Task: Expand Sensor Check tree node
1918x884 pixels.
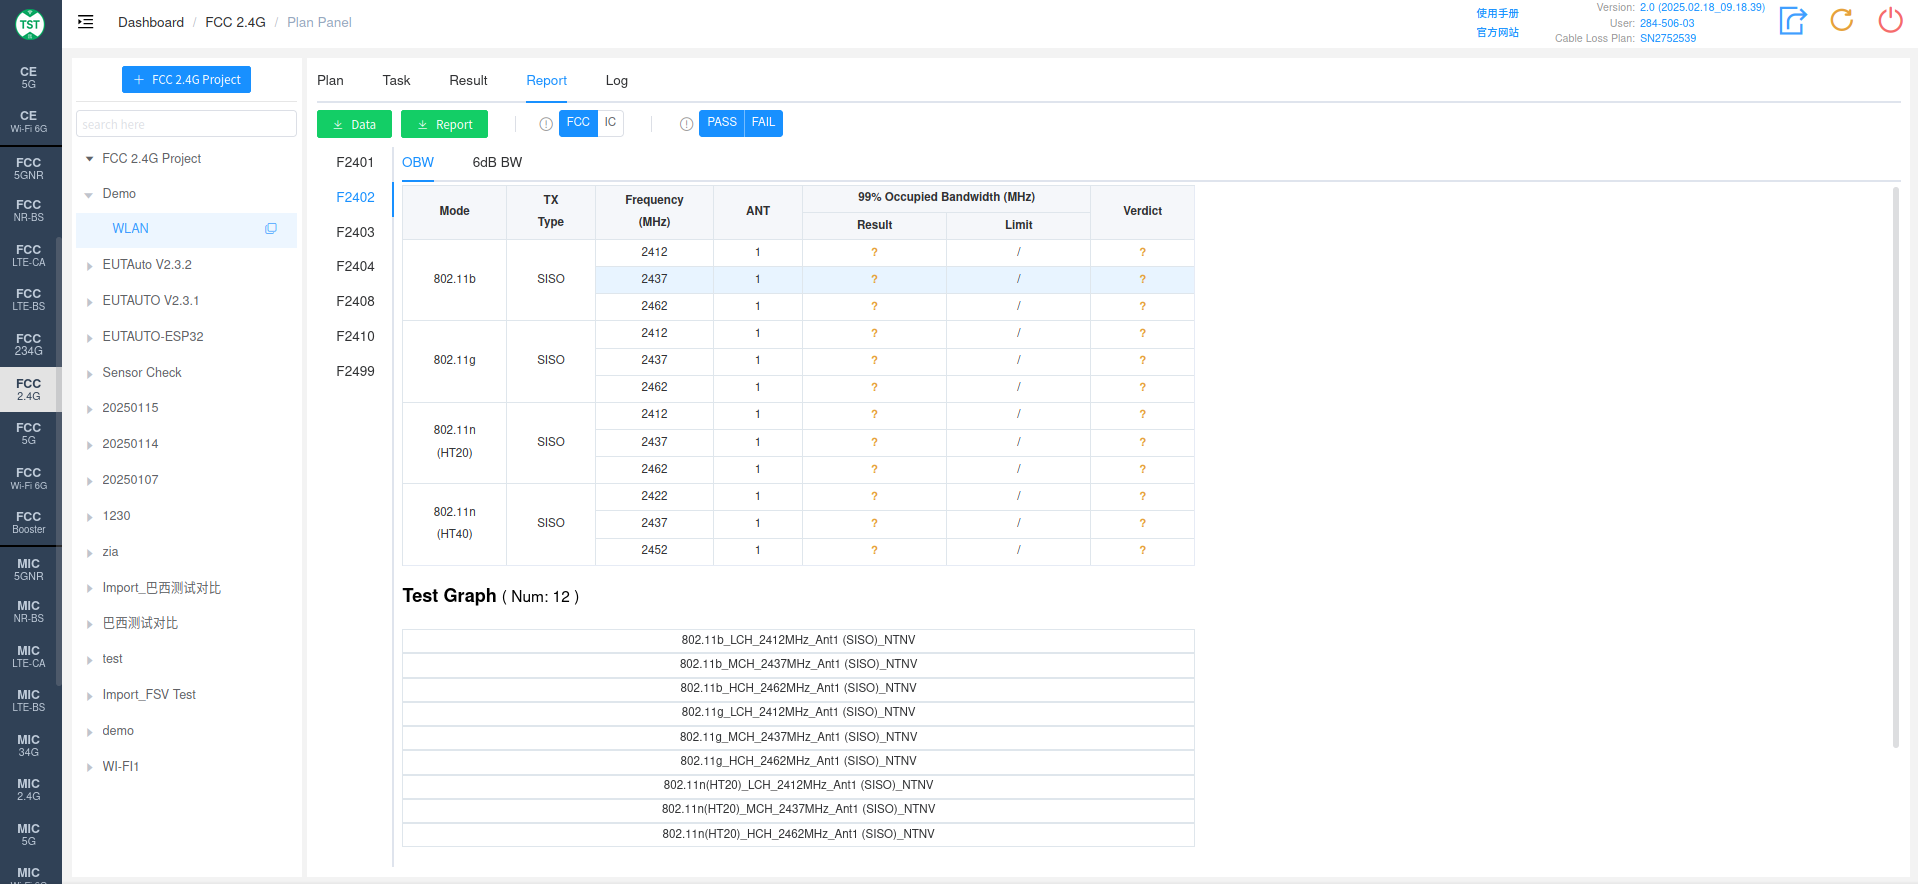Action: pos(89,374)
